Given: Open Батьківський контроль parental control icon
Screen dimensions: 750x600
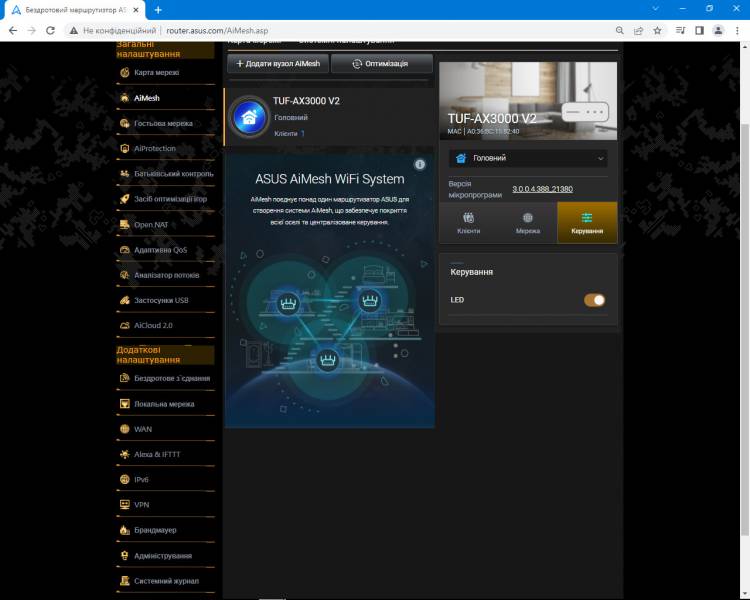Looking at the screenshot, I should pos(124,174).
